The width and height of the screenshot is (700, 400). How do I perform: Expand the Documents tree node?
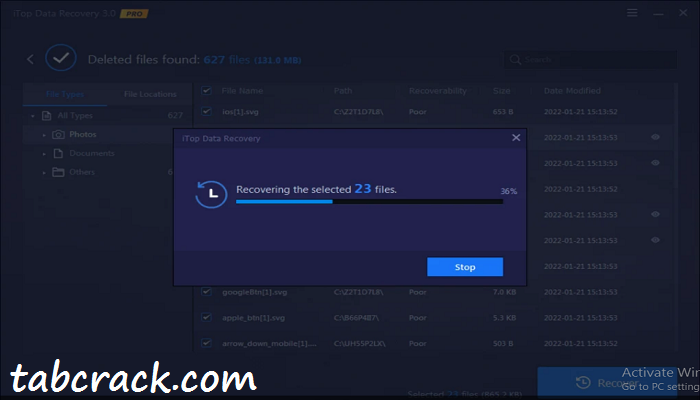click(x=44, y=154)
